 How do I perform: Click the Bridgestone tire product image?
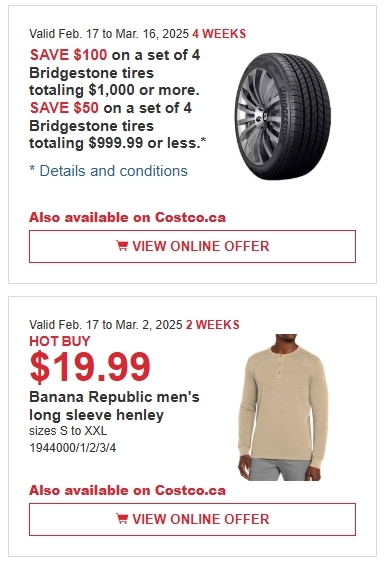(x=283, y=116)
